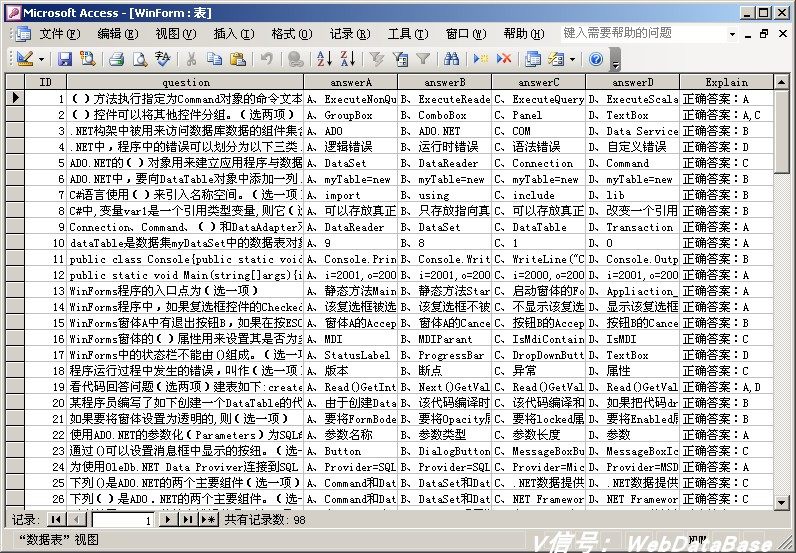The height and width of the screenshot is (553, 796).
Task: Open the table control menu icon beside 文件
Action: click(22, 34)
